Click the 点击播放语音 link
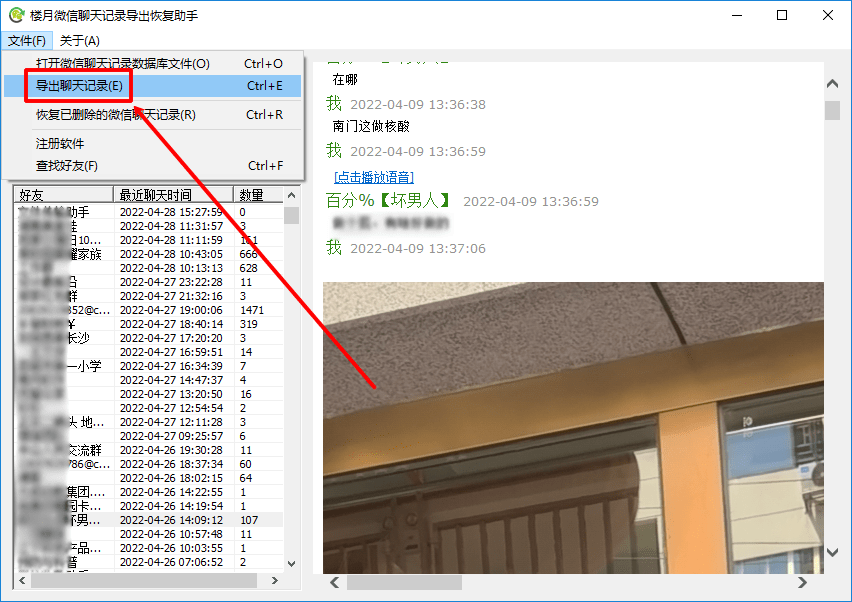 pos(374,177)
